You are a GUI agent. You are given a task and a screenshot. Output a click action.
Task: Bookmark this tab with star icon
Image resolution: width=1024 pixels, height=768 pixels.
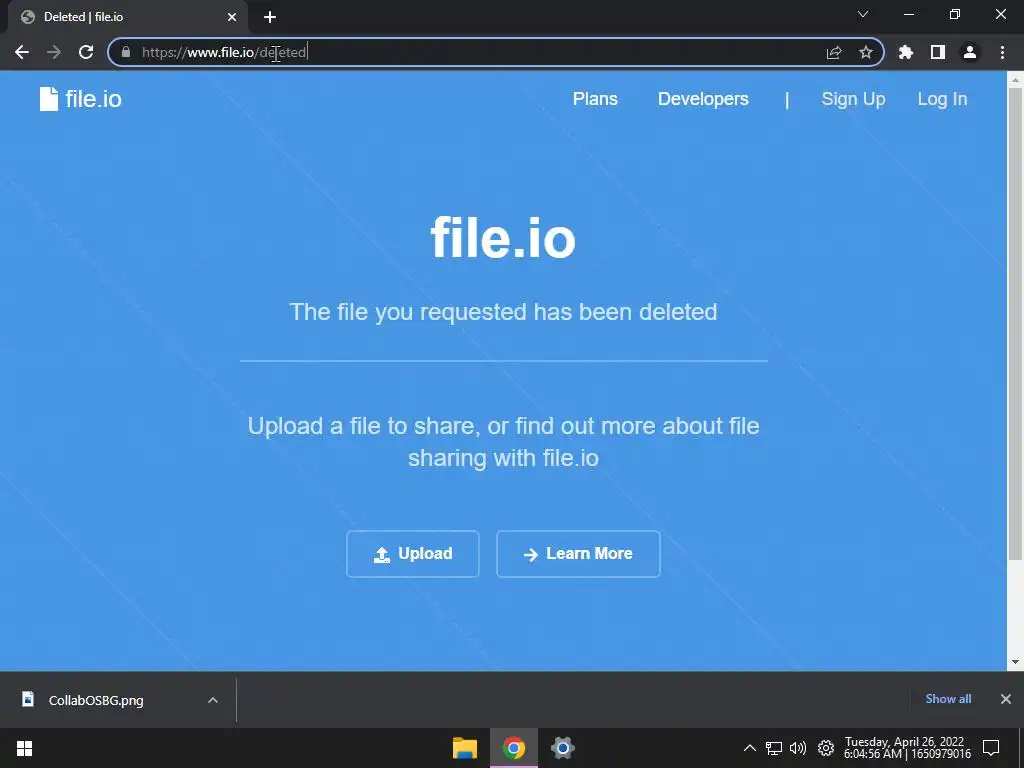pyautogui.click(x=866, y=52)
